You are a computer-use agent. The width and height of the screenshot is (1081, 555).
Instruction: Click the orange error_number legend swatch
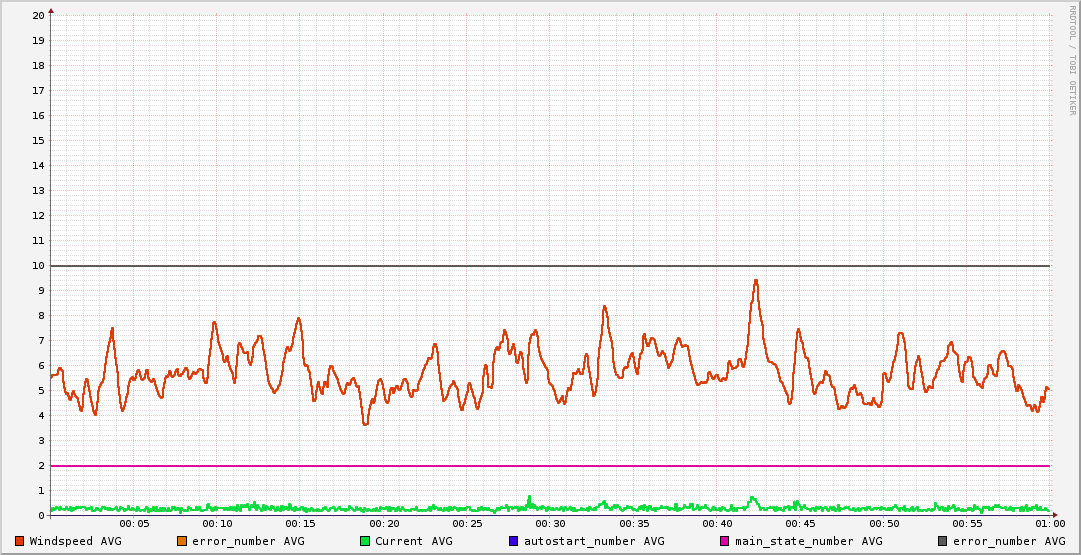coord(182,541)
